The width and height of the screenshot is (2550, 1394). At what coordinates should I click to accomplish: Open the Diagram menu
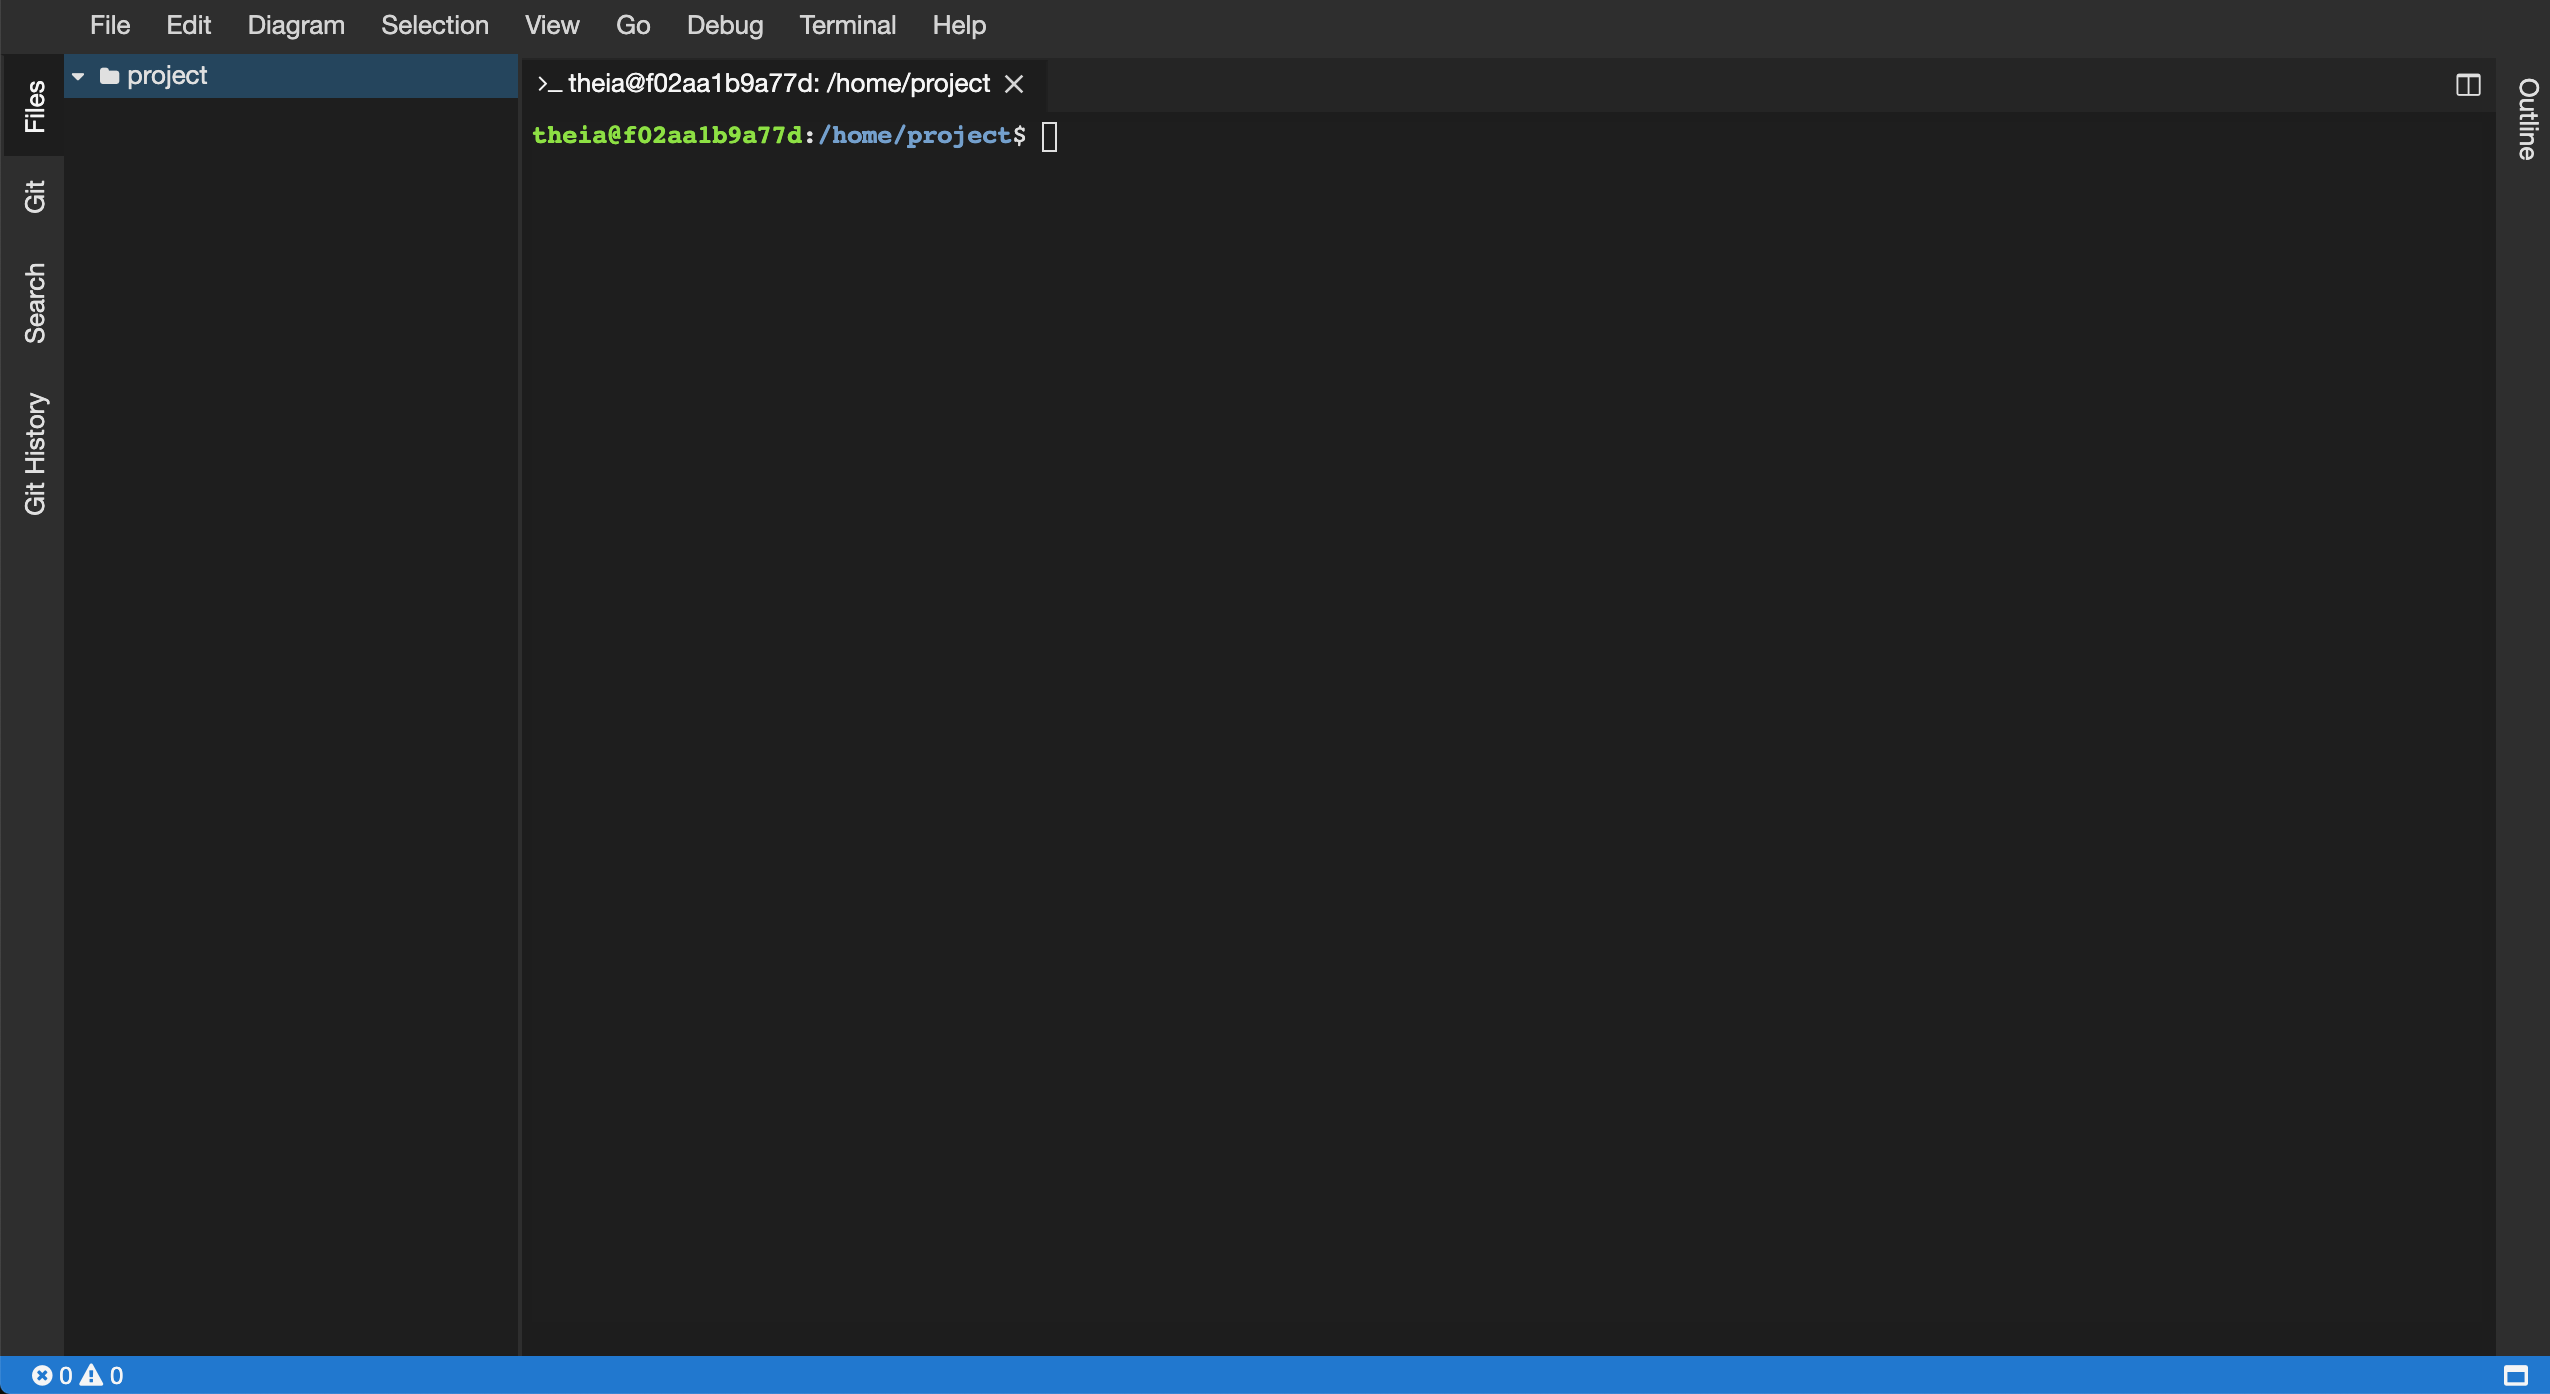click(x=295, y=25)
